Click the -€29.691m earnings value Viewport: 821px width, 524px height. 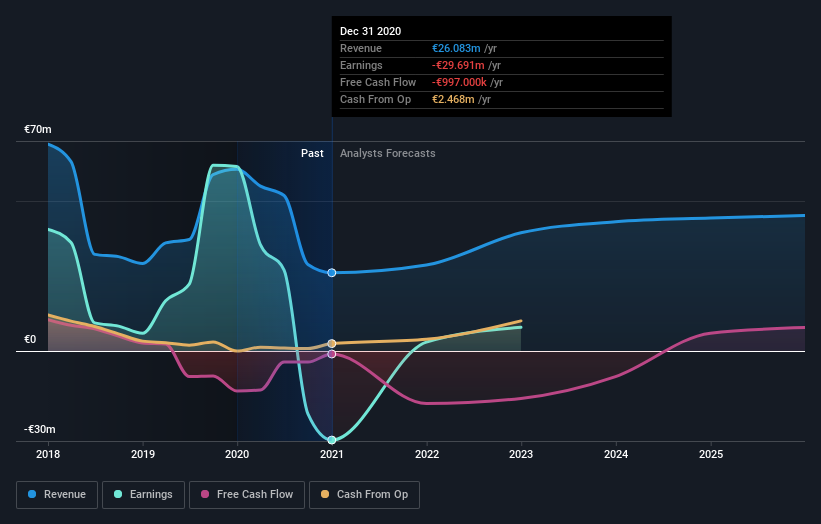click(458, 65)
